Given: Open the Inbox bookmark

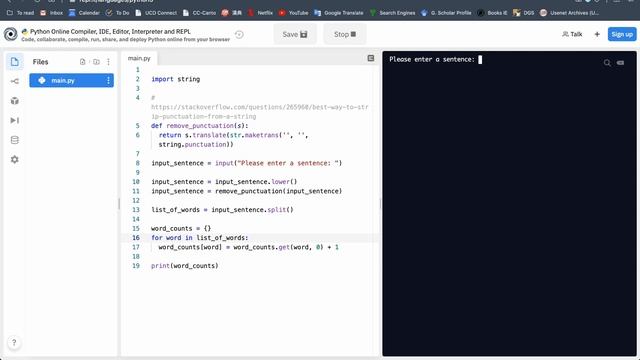Looking at the screenshot, I should 52,13.
